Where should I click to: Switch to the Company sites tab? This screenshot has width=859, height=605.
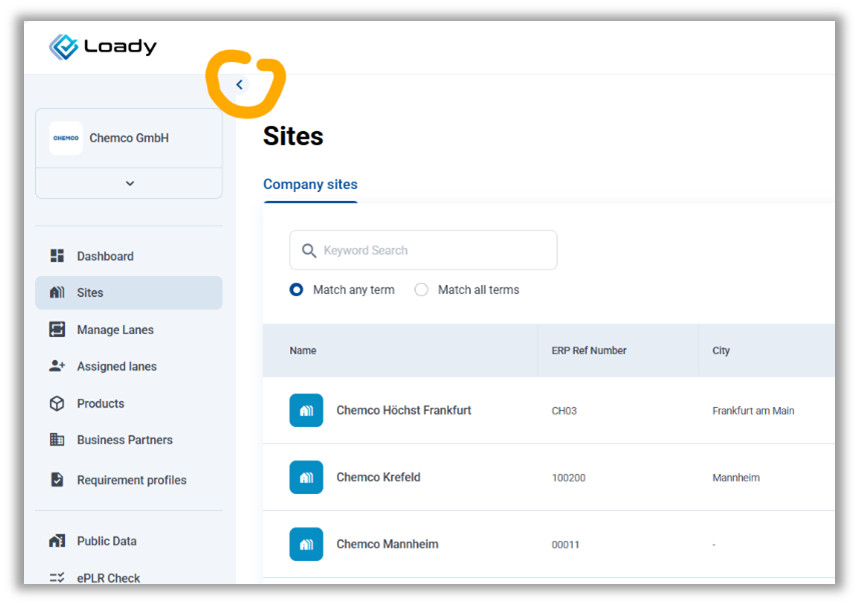pos(310,184)
